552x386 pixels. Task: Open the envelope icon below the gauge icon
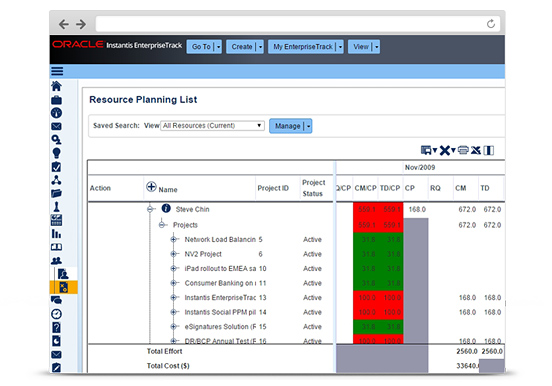point(56,126)
